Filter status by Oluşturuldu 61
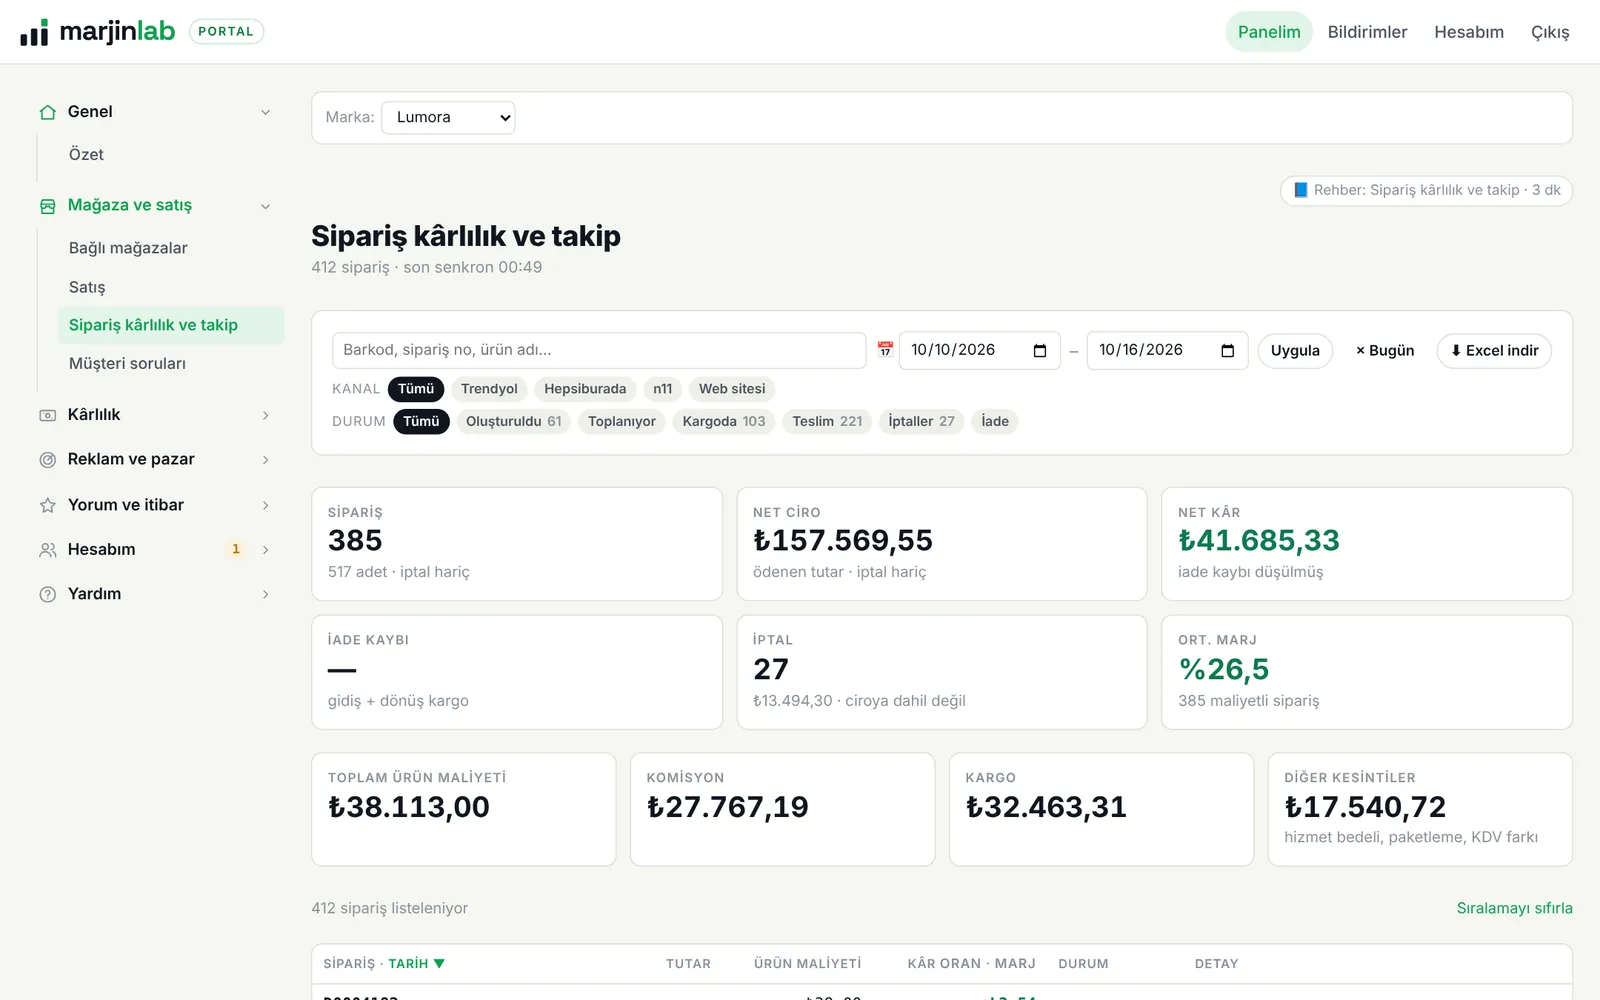 pos(514,422)
